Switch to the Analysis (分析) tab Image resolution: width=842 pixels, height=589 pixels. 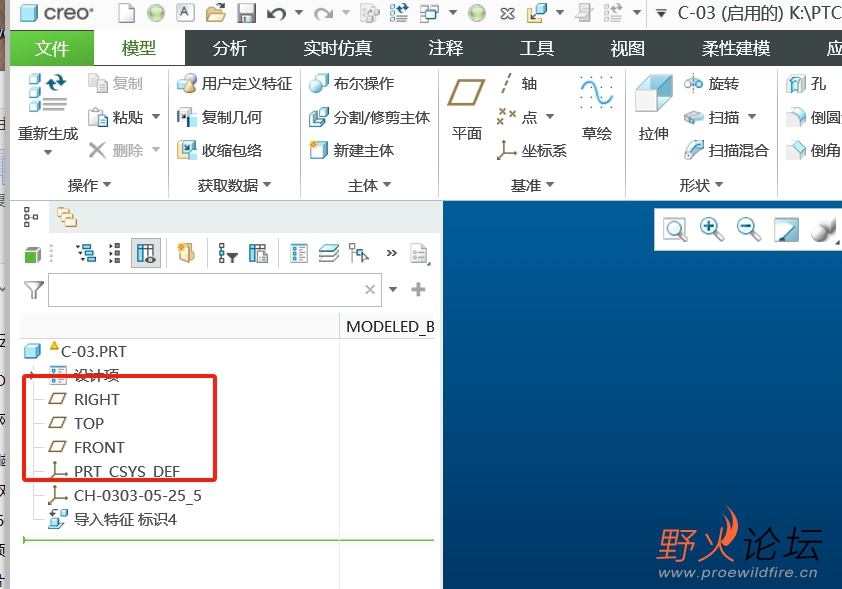230,48
